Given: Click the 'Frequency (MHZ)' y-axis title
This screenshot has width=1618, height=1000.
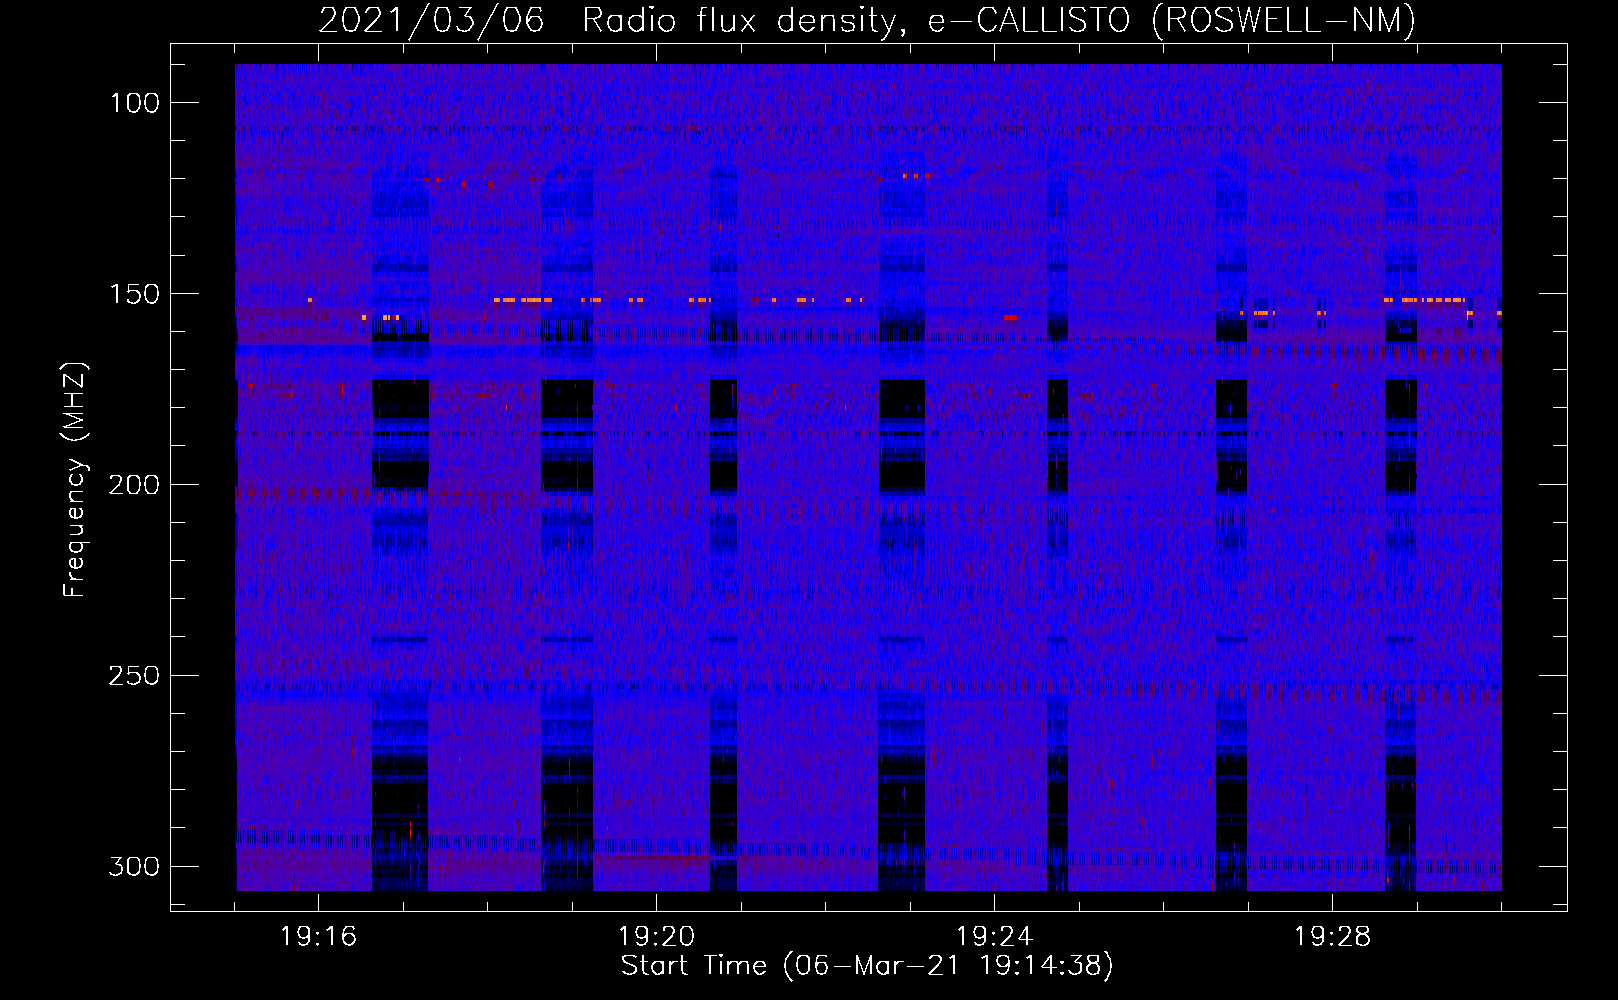Looking at the screenshot, I should [x=75, y=479].
